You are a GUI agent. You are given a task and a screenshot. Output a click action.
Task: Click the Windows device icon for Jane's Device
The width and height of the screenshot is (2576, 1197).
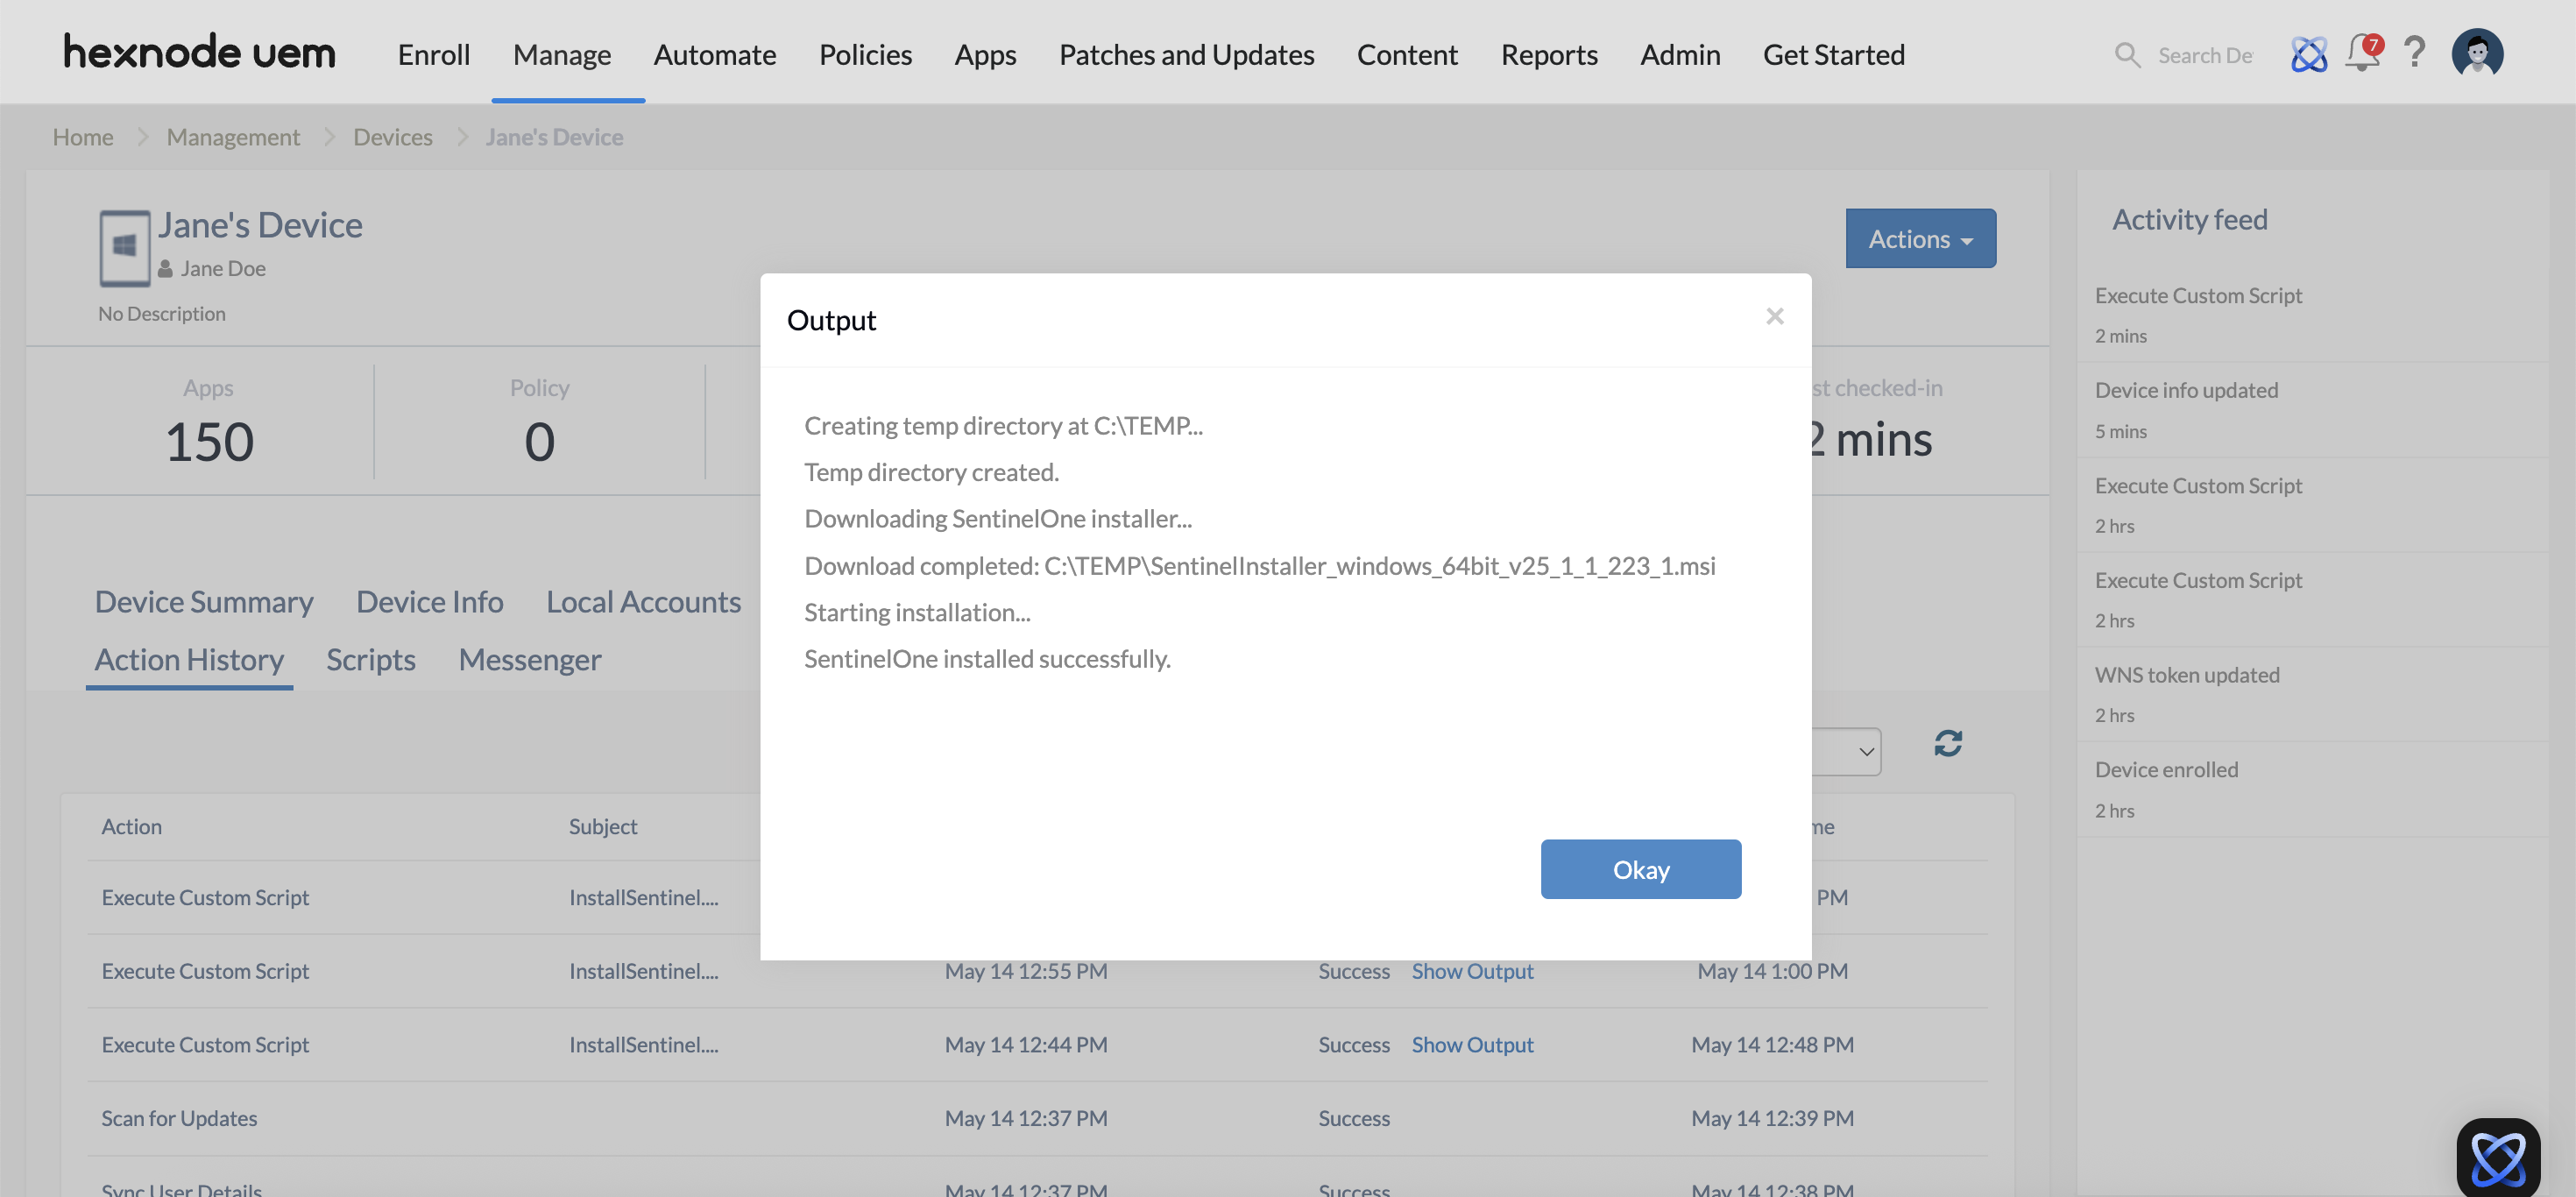tap(124, 247)
